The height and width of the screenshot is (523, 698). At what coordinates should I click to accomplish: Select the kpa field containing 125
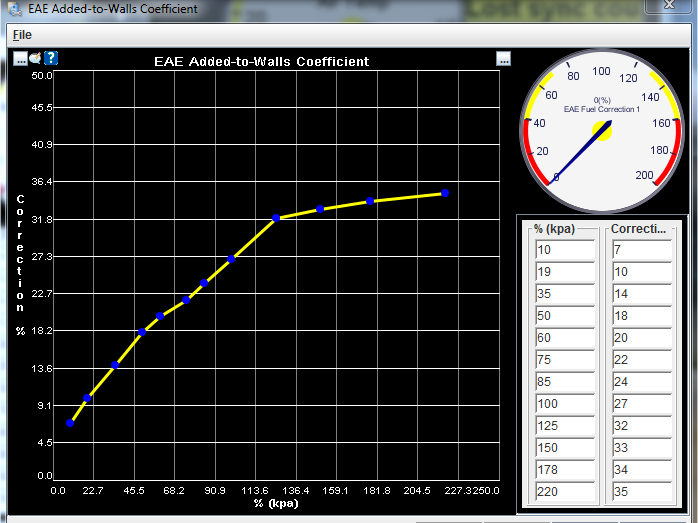(x=565, y=426)
